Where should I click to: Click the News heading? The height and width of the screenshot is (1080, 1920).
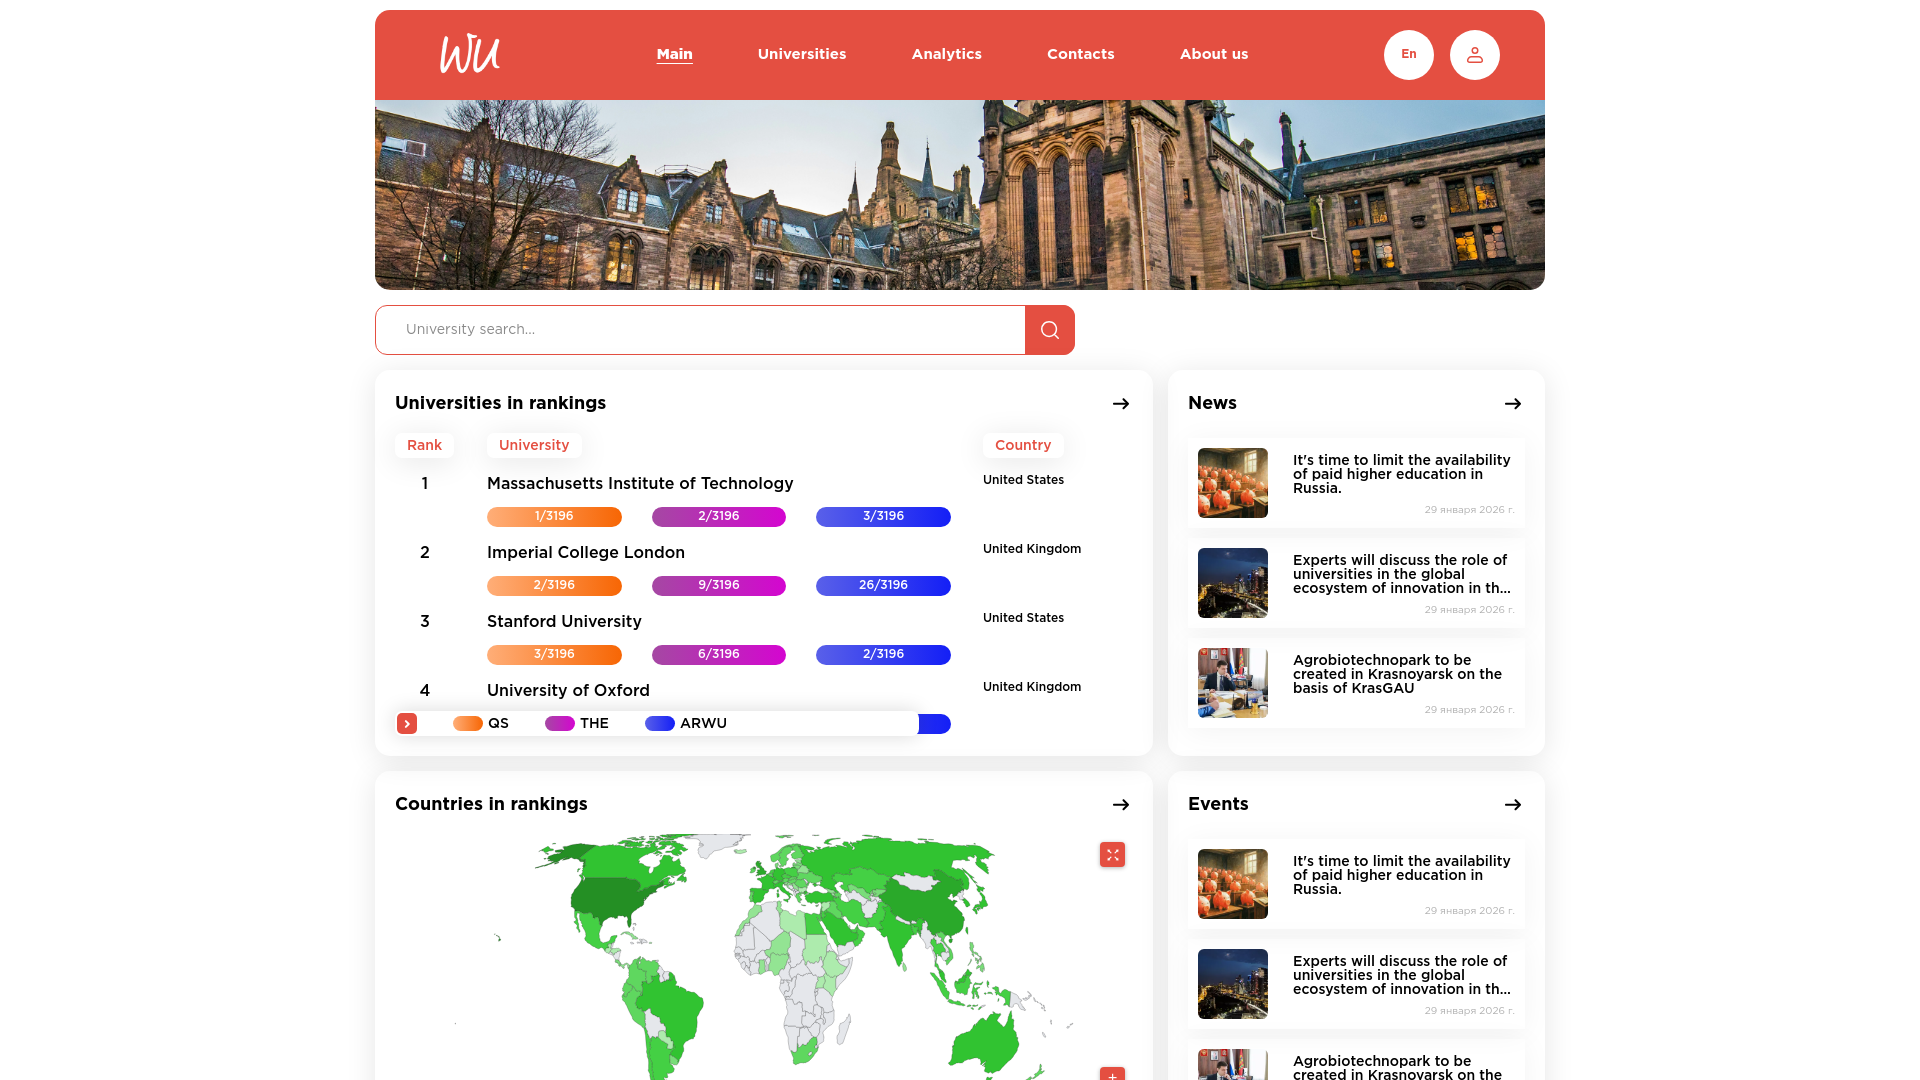pos(1212,403)
